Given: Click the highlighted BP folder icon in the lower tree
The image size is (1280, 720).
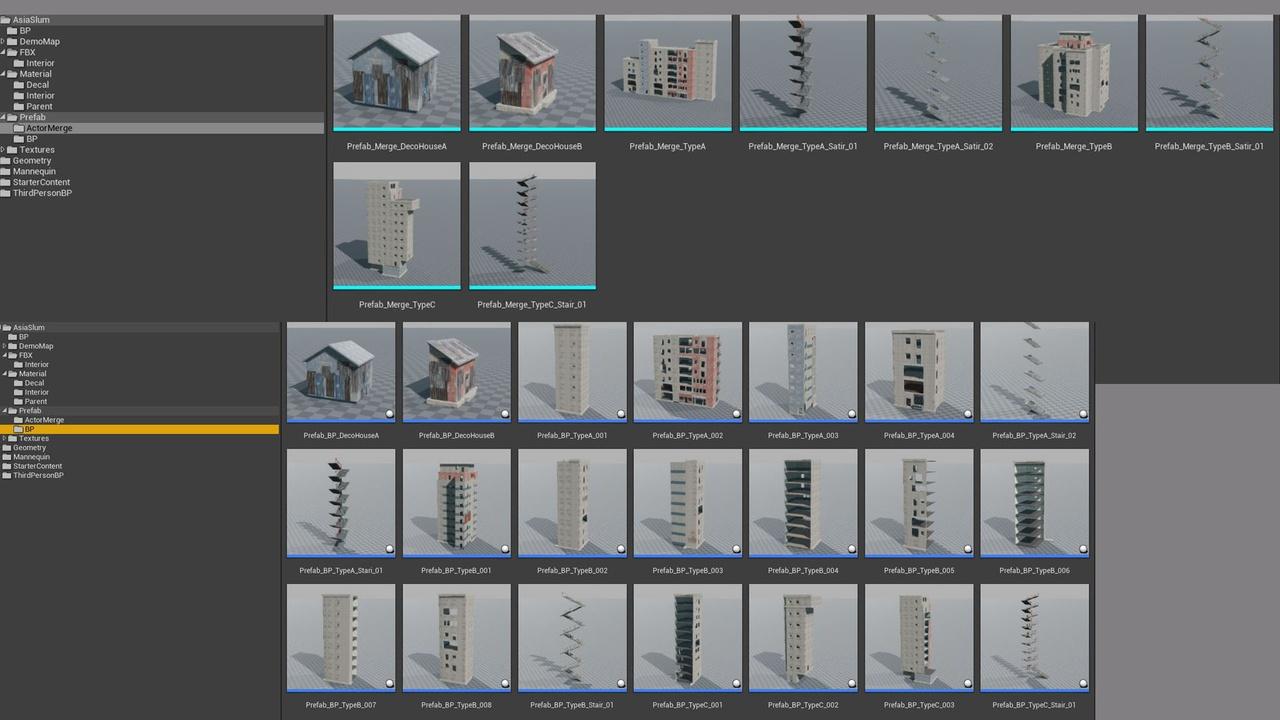Looking at the screenshot, I should pyautogui.click(x=18, y=429).
